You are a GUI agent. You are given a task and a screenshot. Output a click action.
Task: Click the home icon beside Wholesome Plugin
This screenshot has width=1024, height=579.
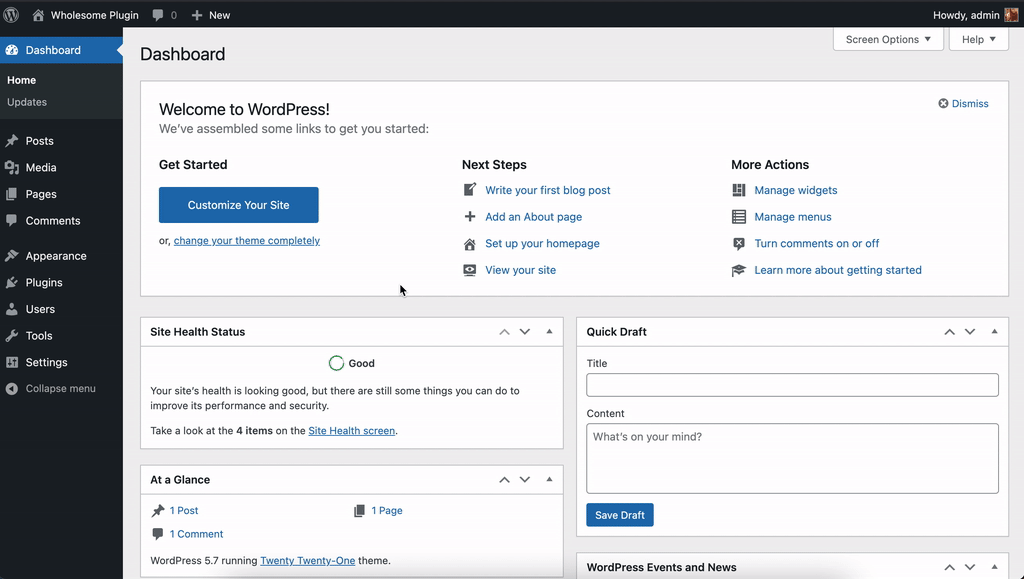(39, 14)
